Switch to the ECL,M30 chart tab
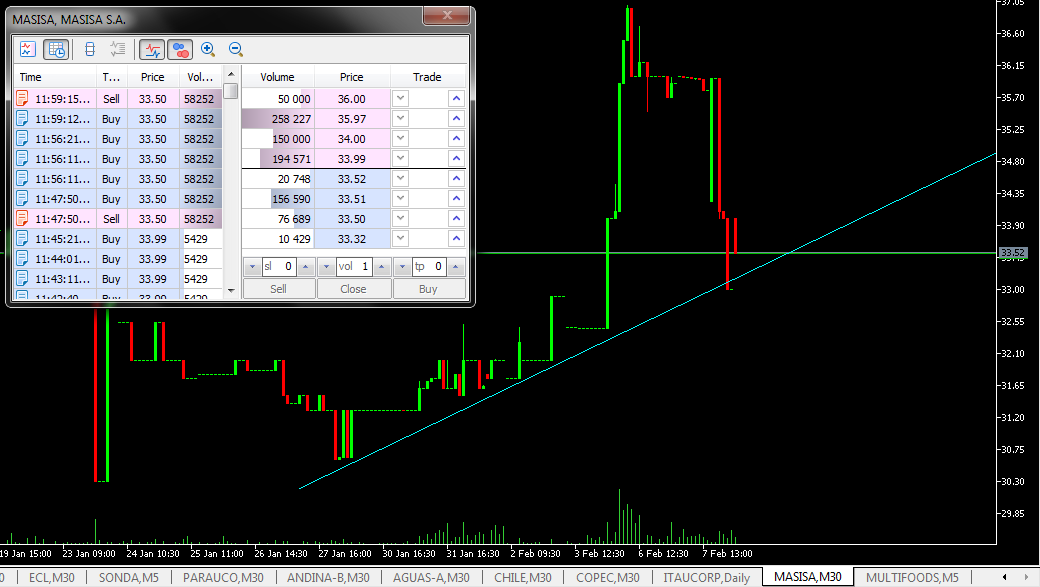This screenshot has width=1040, height=587. point(52,578)
